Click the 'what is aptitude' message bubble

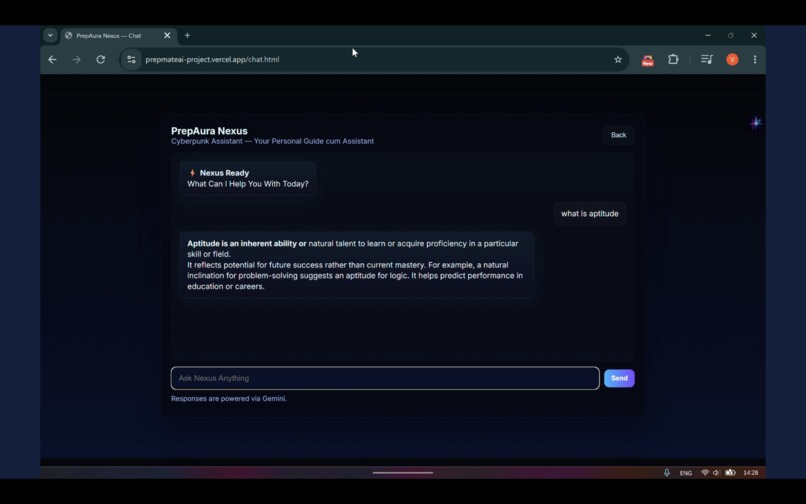[x=590, y=213]
